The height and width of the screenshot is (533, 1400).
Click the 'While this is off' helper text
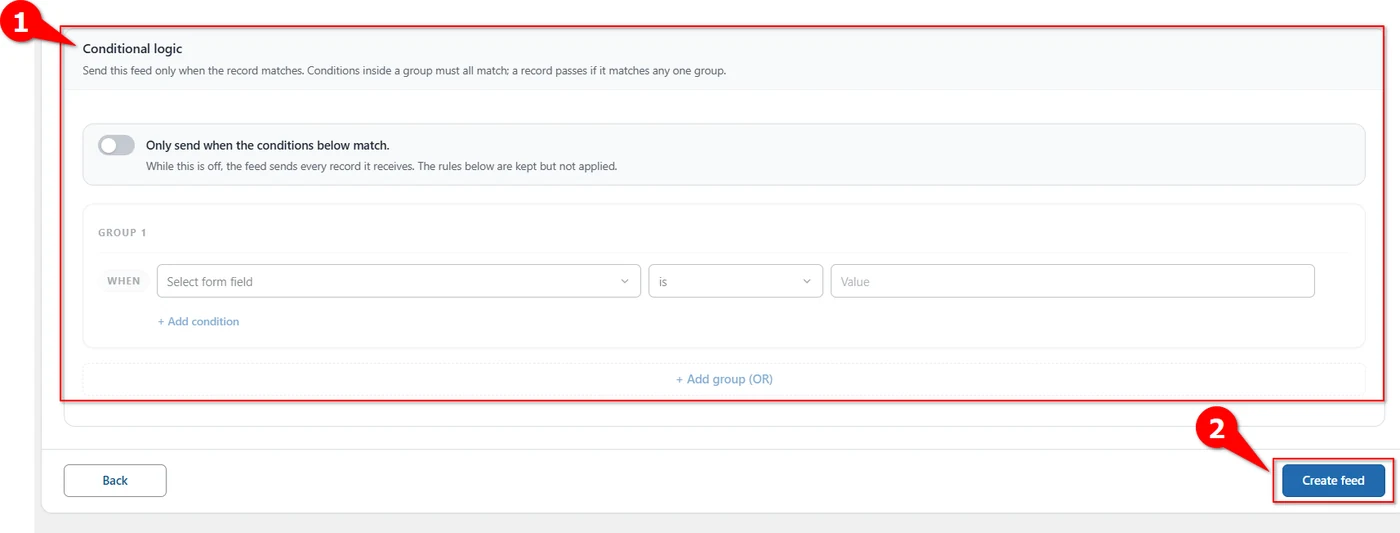[381, 166]
